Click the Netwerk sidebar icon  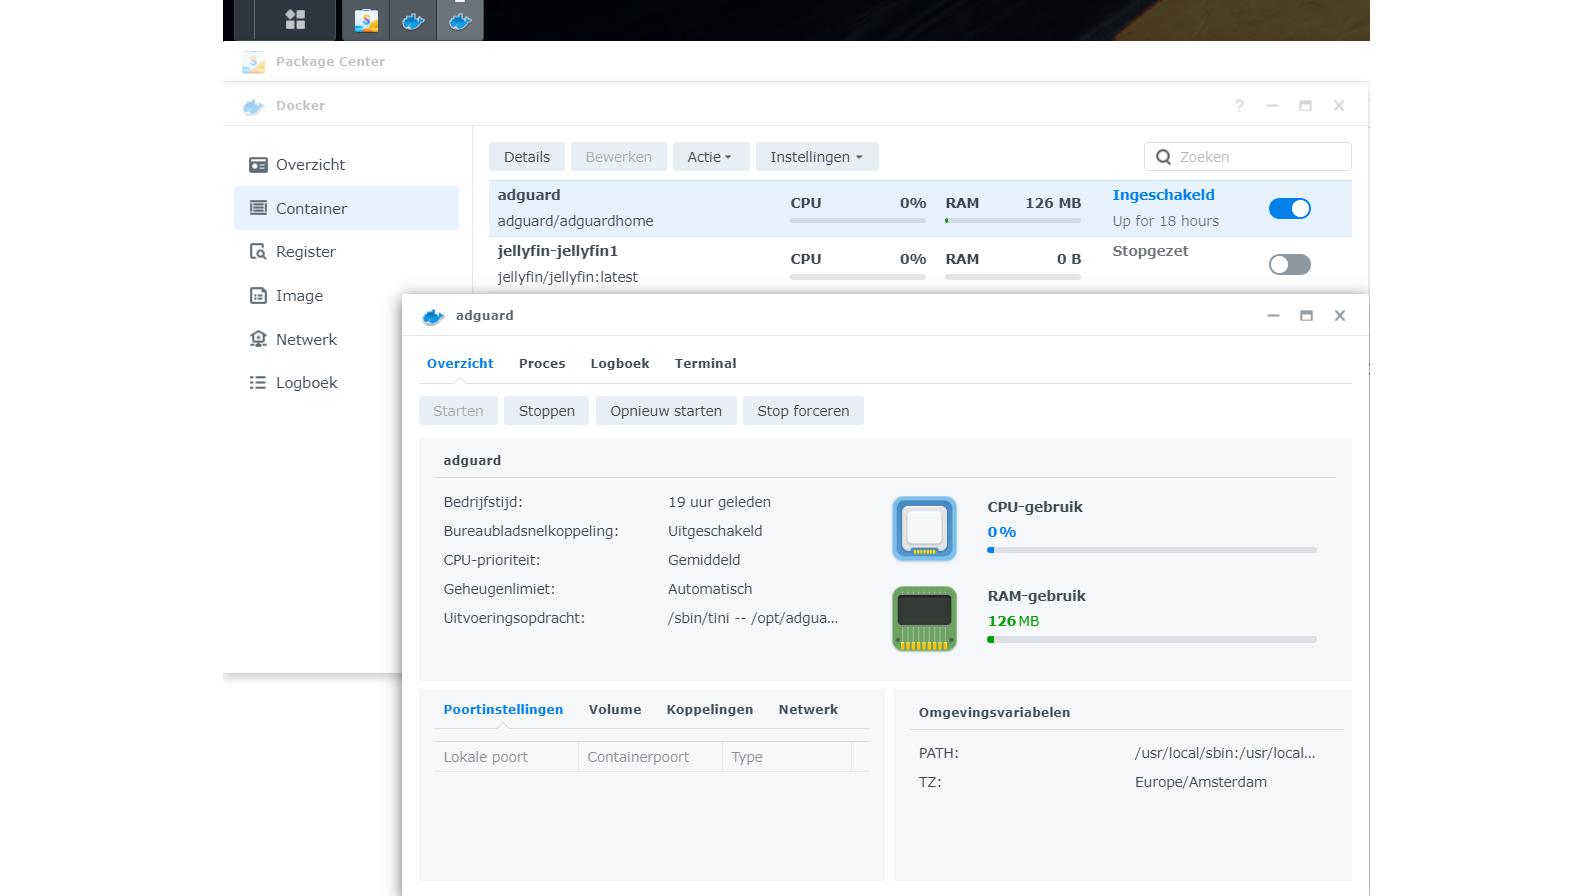(258, 339)
